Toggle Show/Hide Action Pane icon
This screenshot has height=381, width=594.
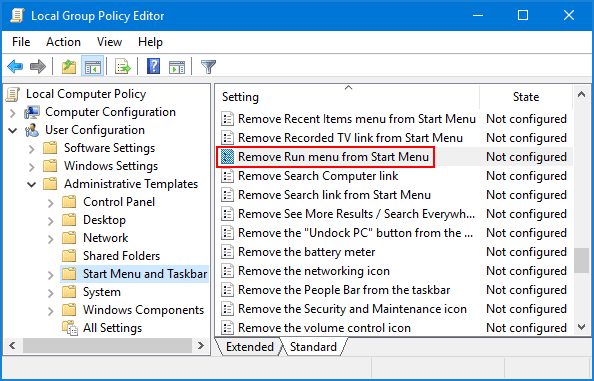click(177, 67)
